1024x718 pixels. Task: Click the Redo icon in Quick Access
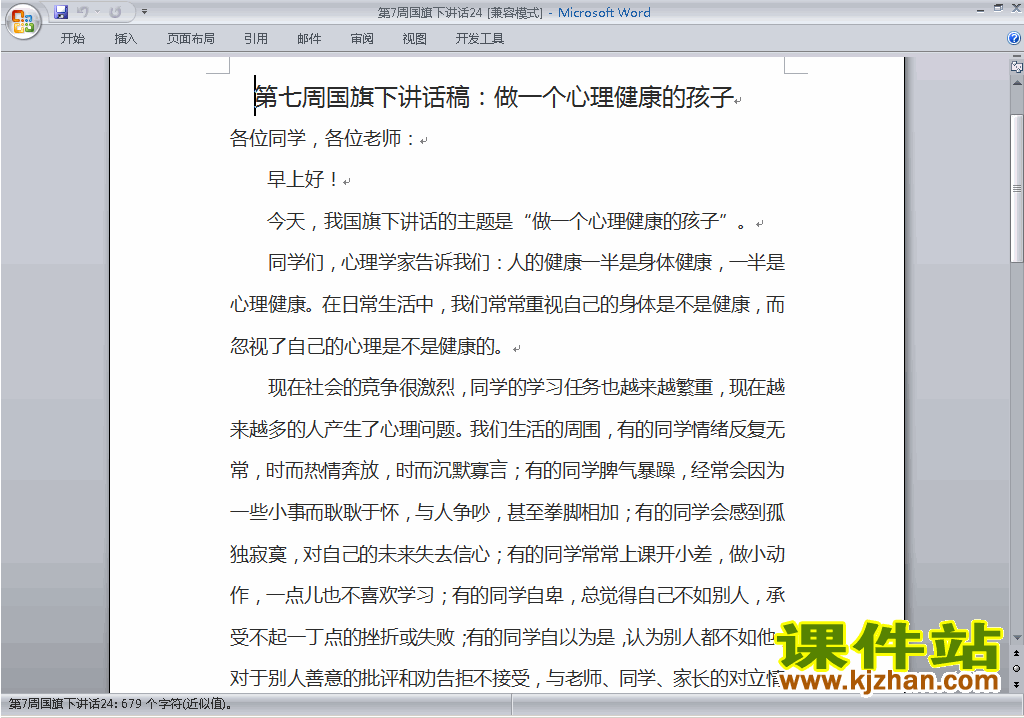tap(116, 12)
